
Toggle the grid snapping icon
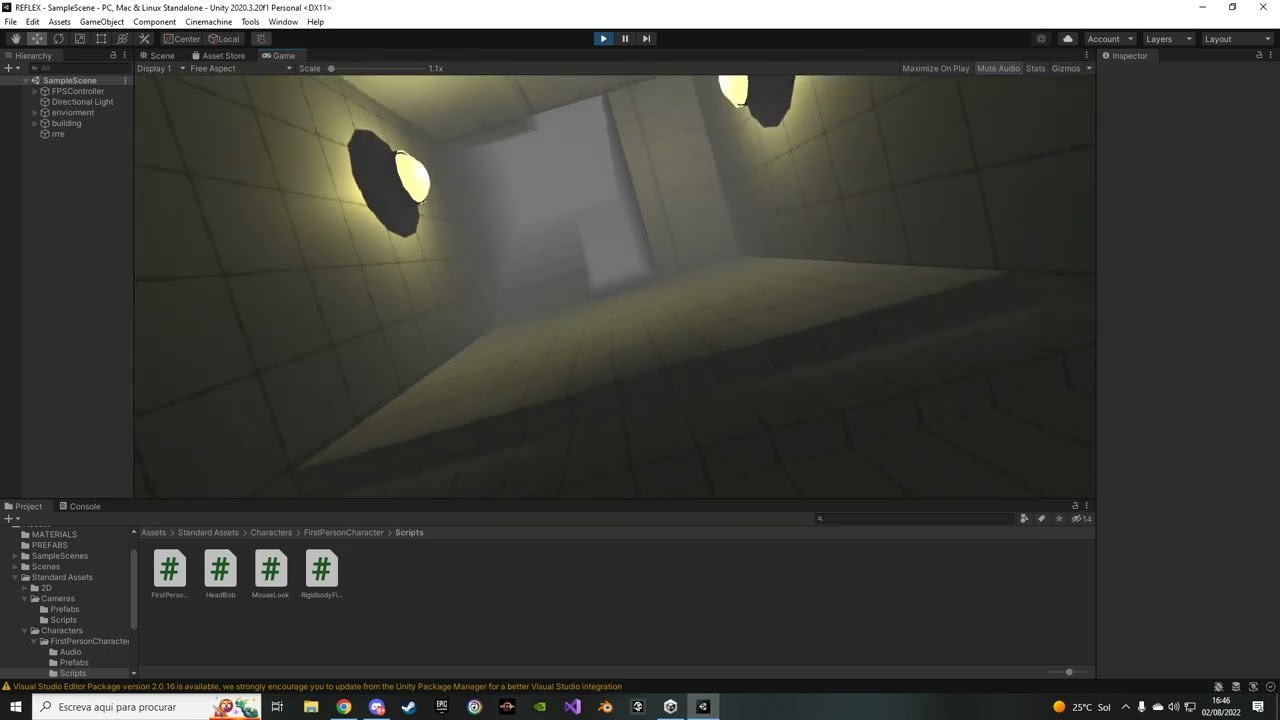click(x=261, y=39)
